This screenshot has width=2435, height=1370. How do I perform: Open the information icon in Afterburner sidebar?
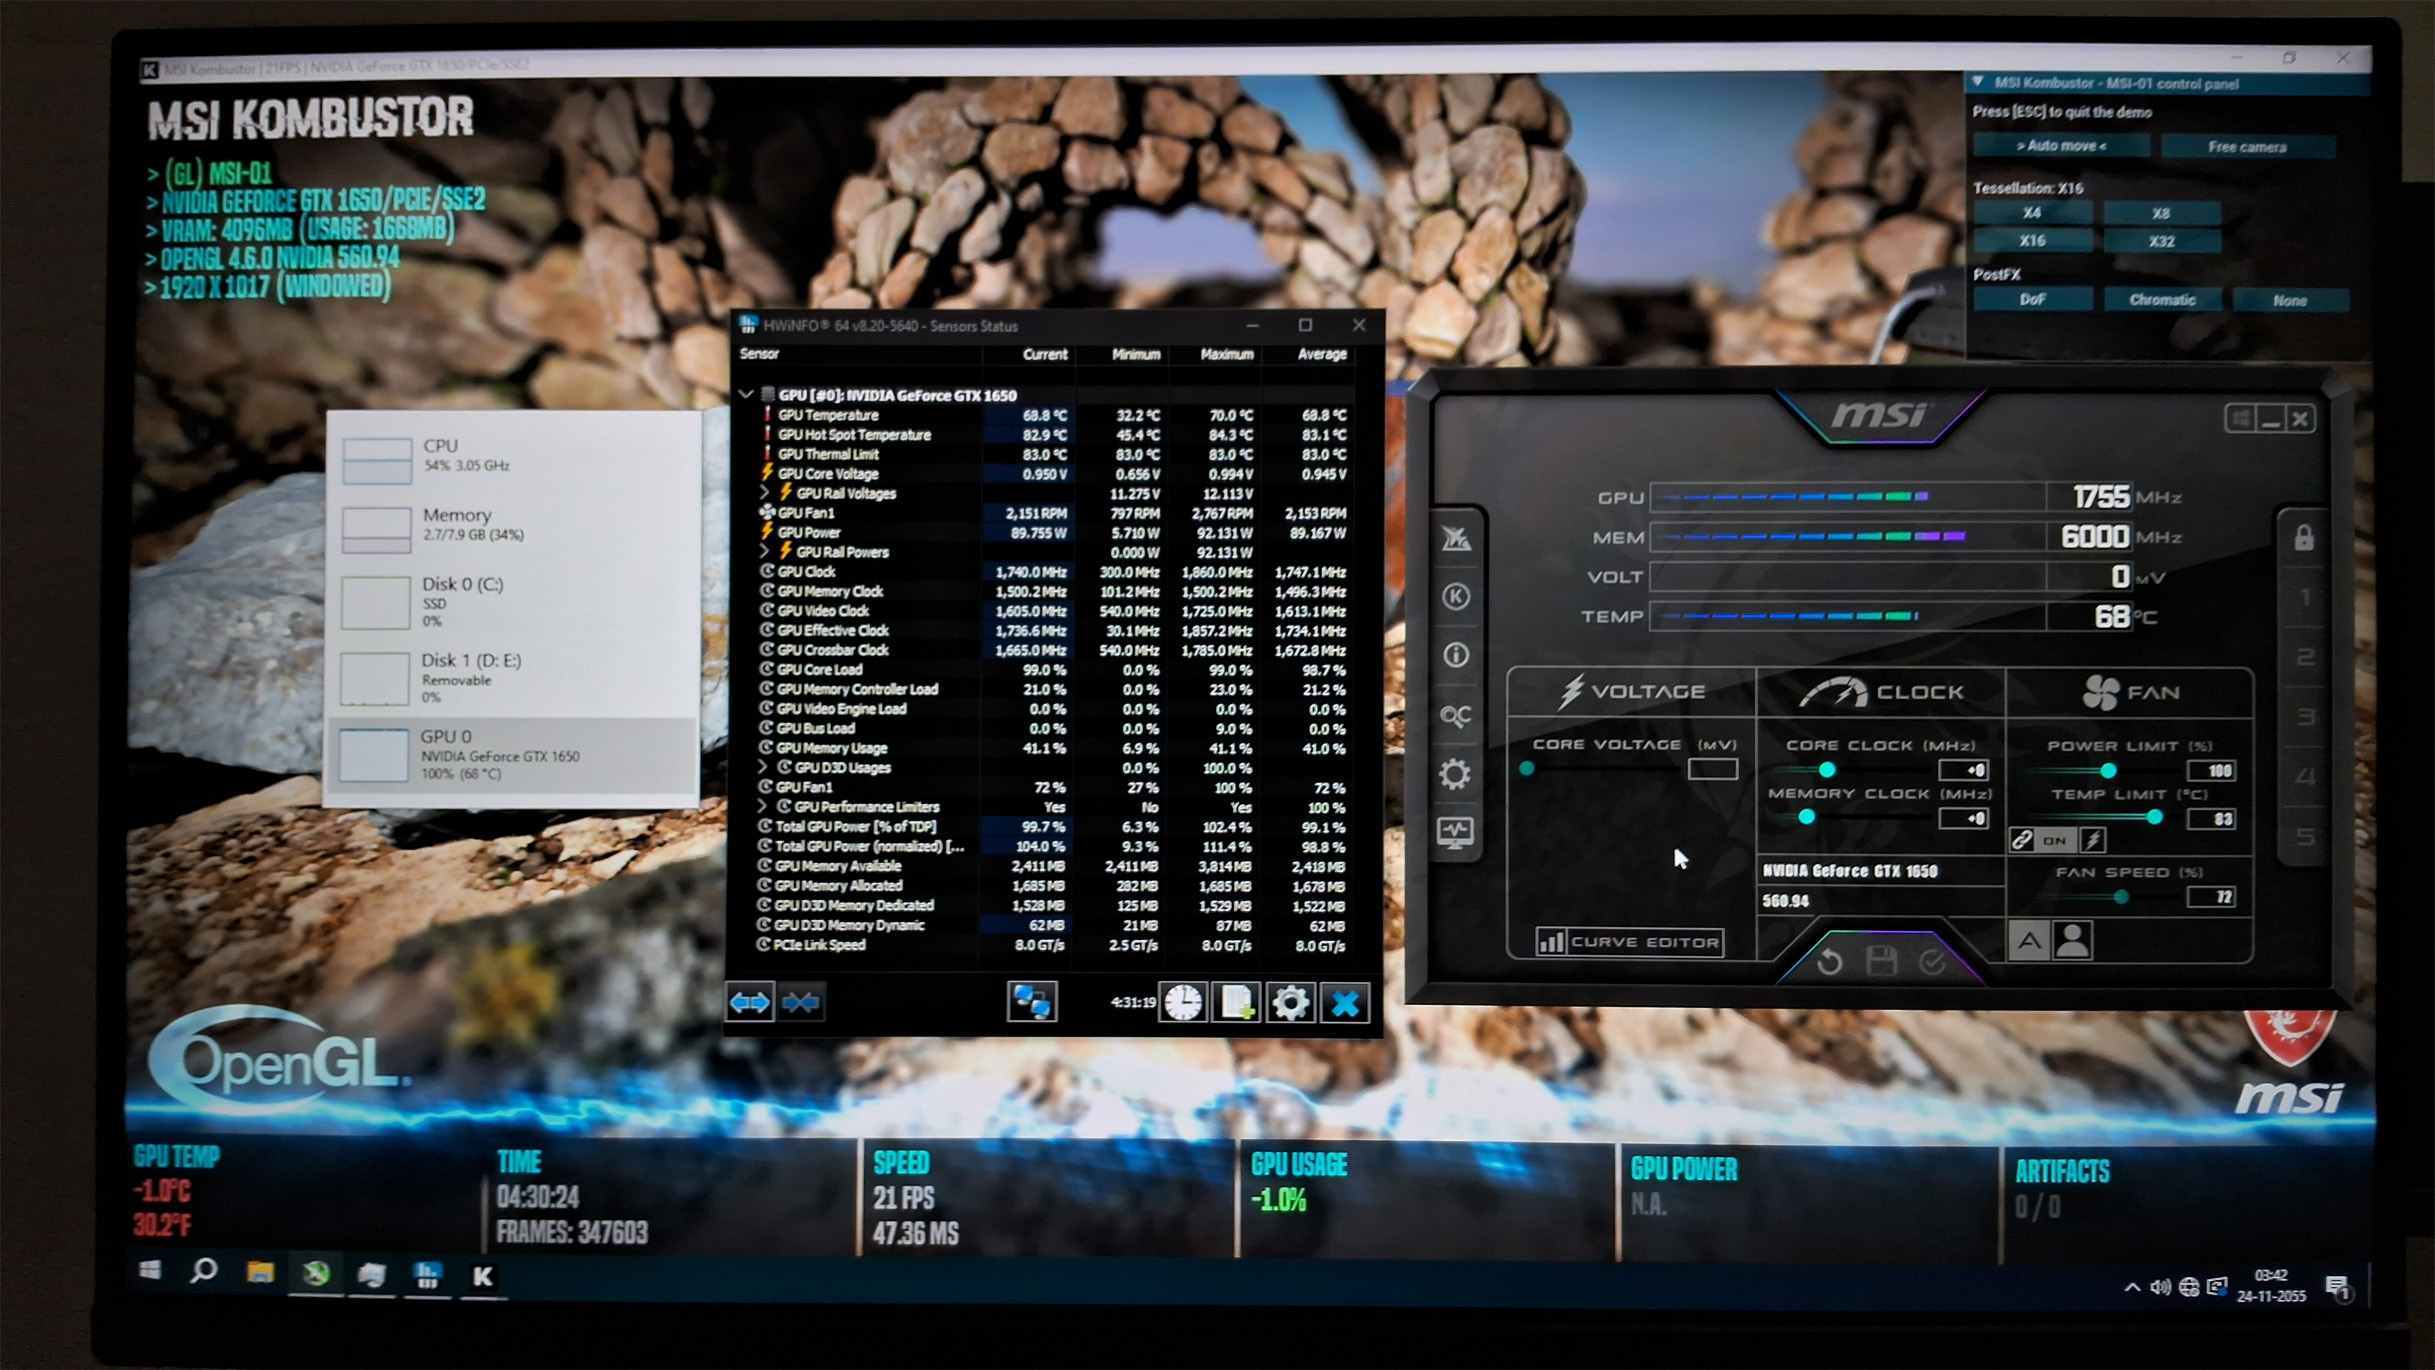(x=1455, y=655)
